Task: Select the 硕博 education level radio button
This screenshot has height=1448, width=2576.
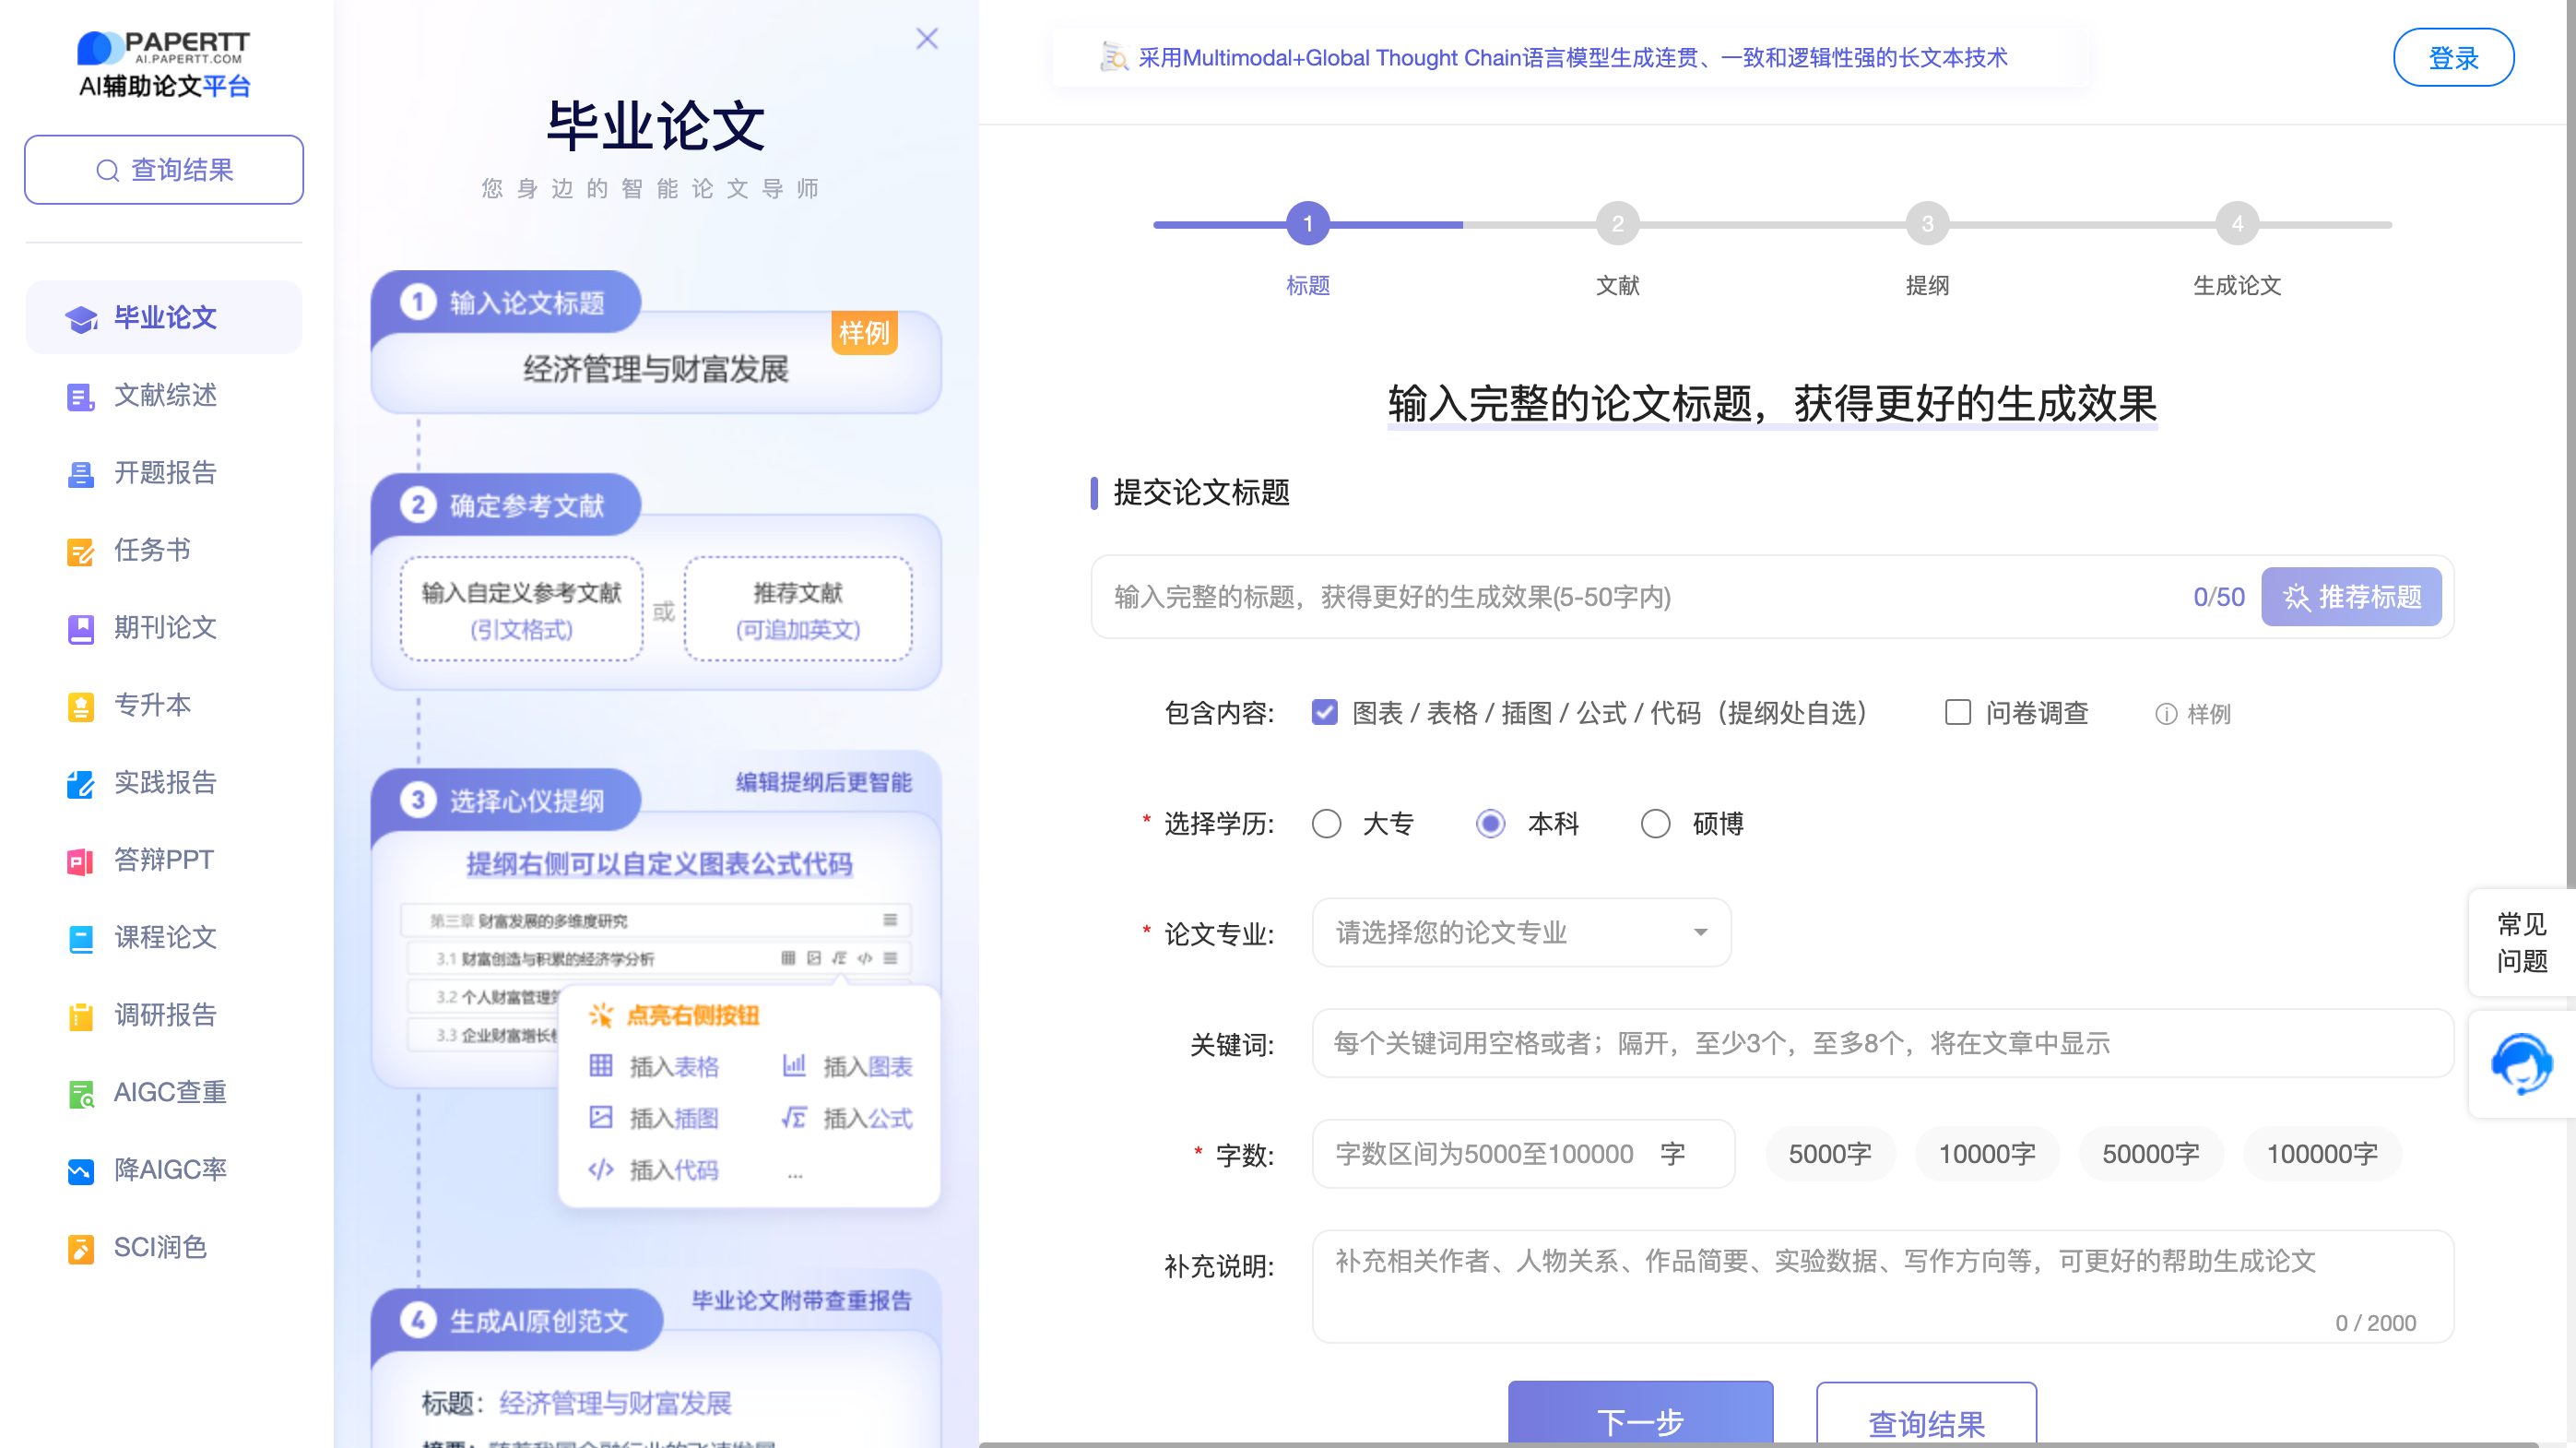Action: 1655,823
